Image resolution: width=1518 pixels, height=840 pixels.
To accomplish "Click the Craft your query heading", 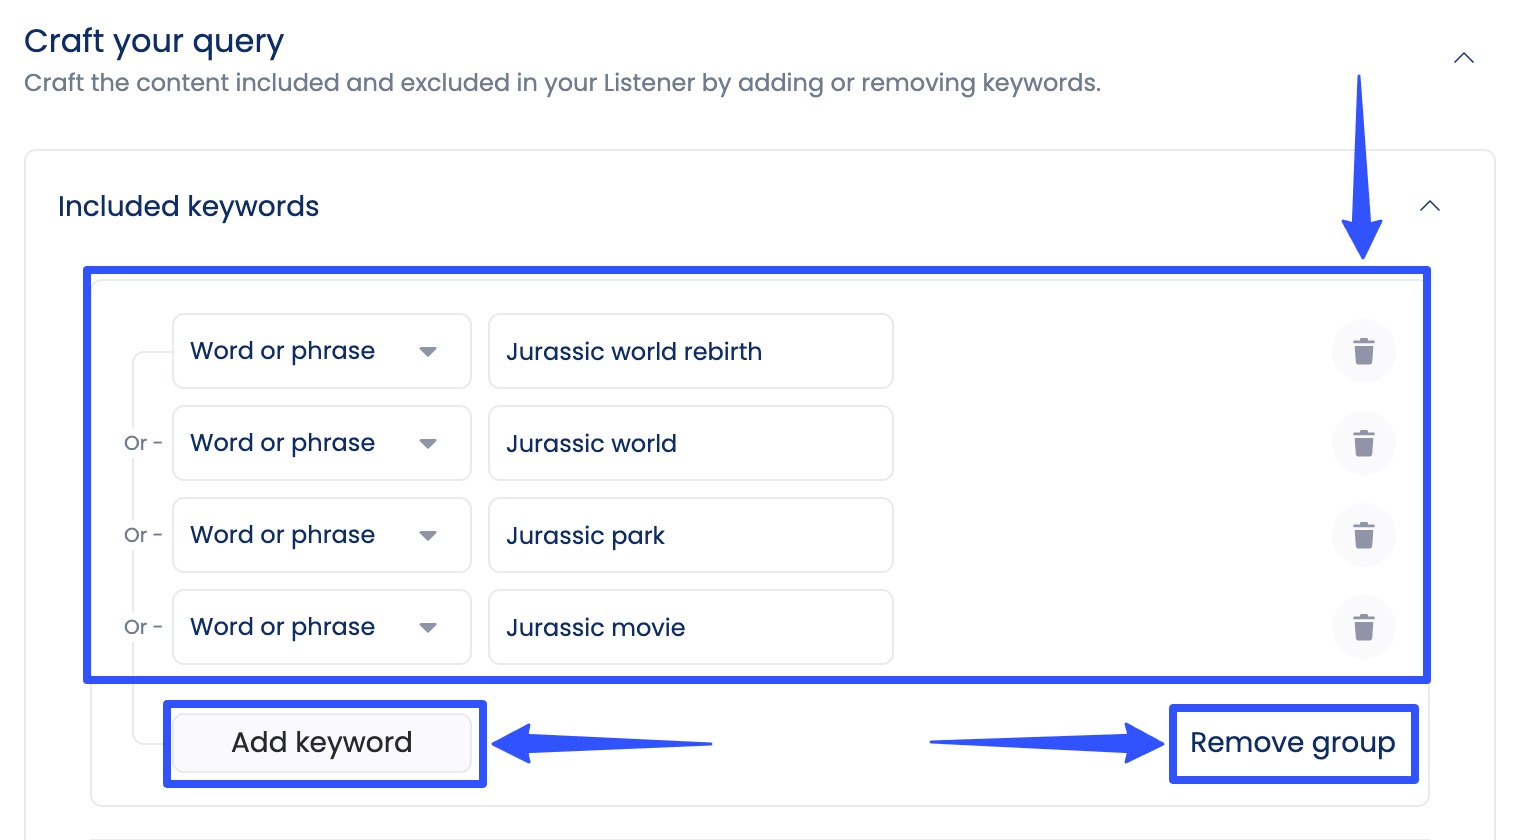I will coord(154,41).
